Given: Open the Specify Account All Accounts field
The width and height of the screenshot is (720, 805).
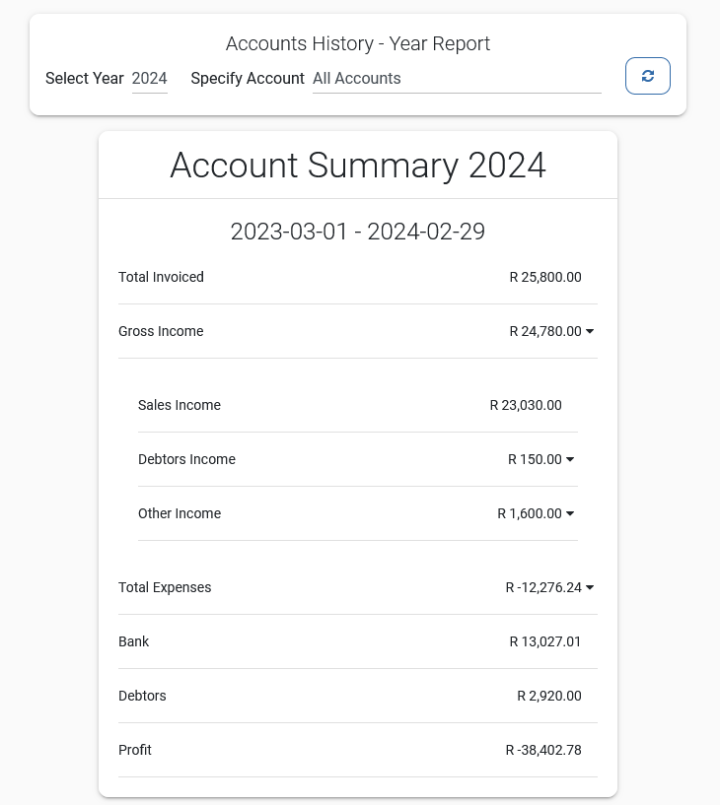Looking at the screenshot, I should (456, 78).
